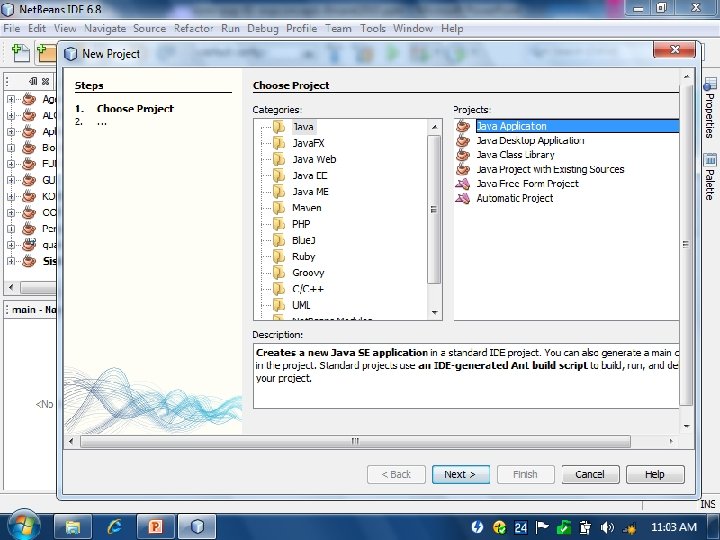This screenshot has width=720, height=540.
Task: Expand the KO project tree node
Action: pyautogui.click(x=11, y=196)
